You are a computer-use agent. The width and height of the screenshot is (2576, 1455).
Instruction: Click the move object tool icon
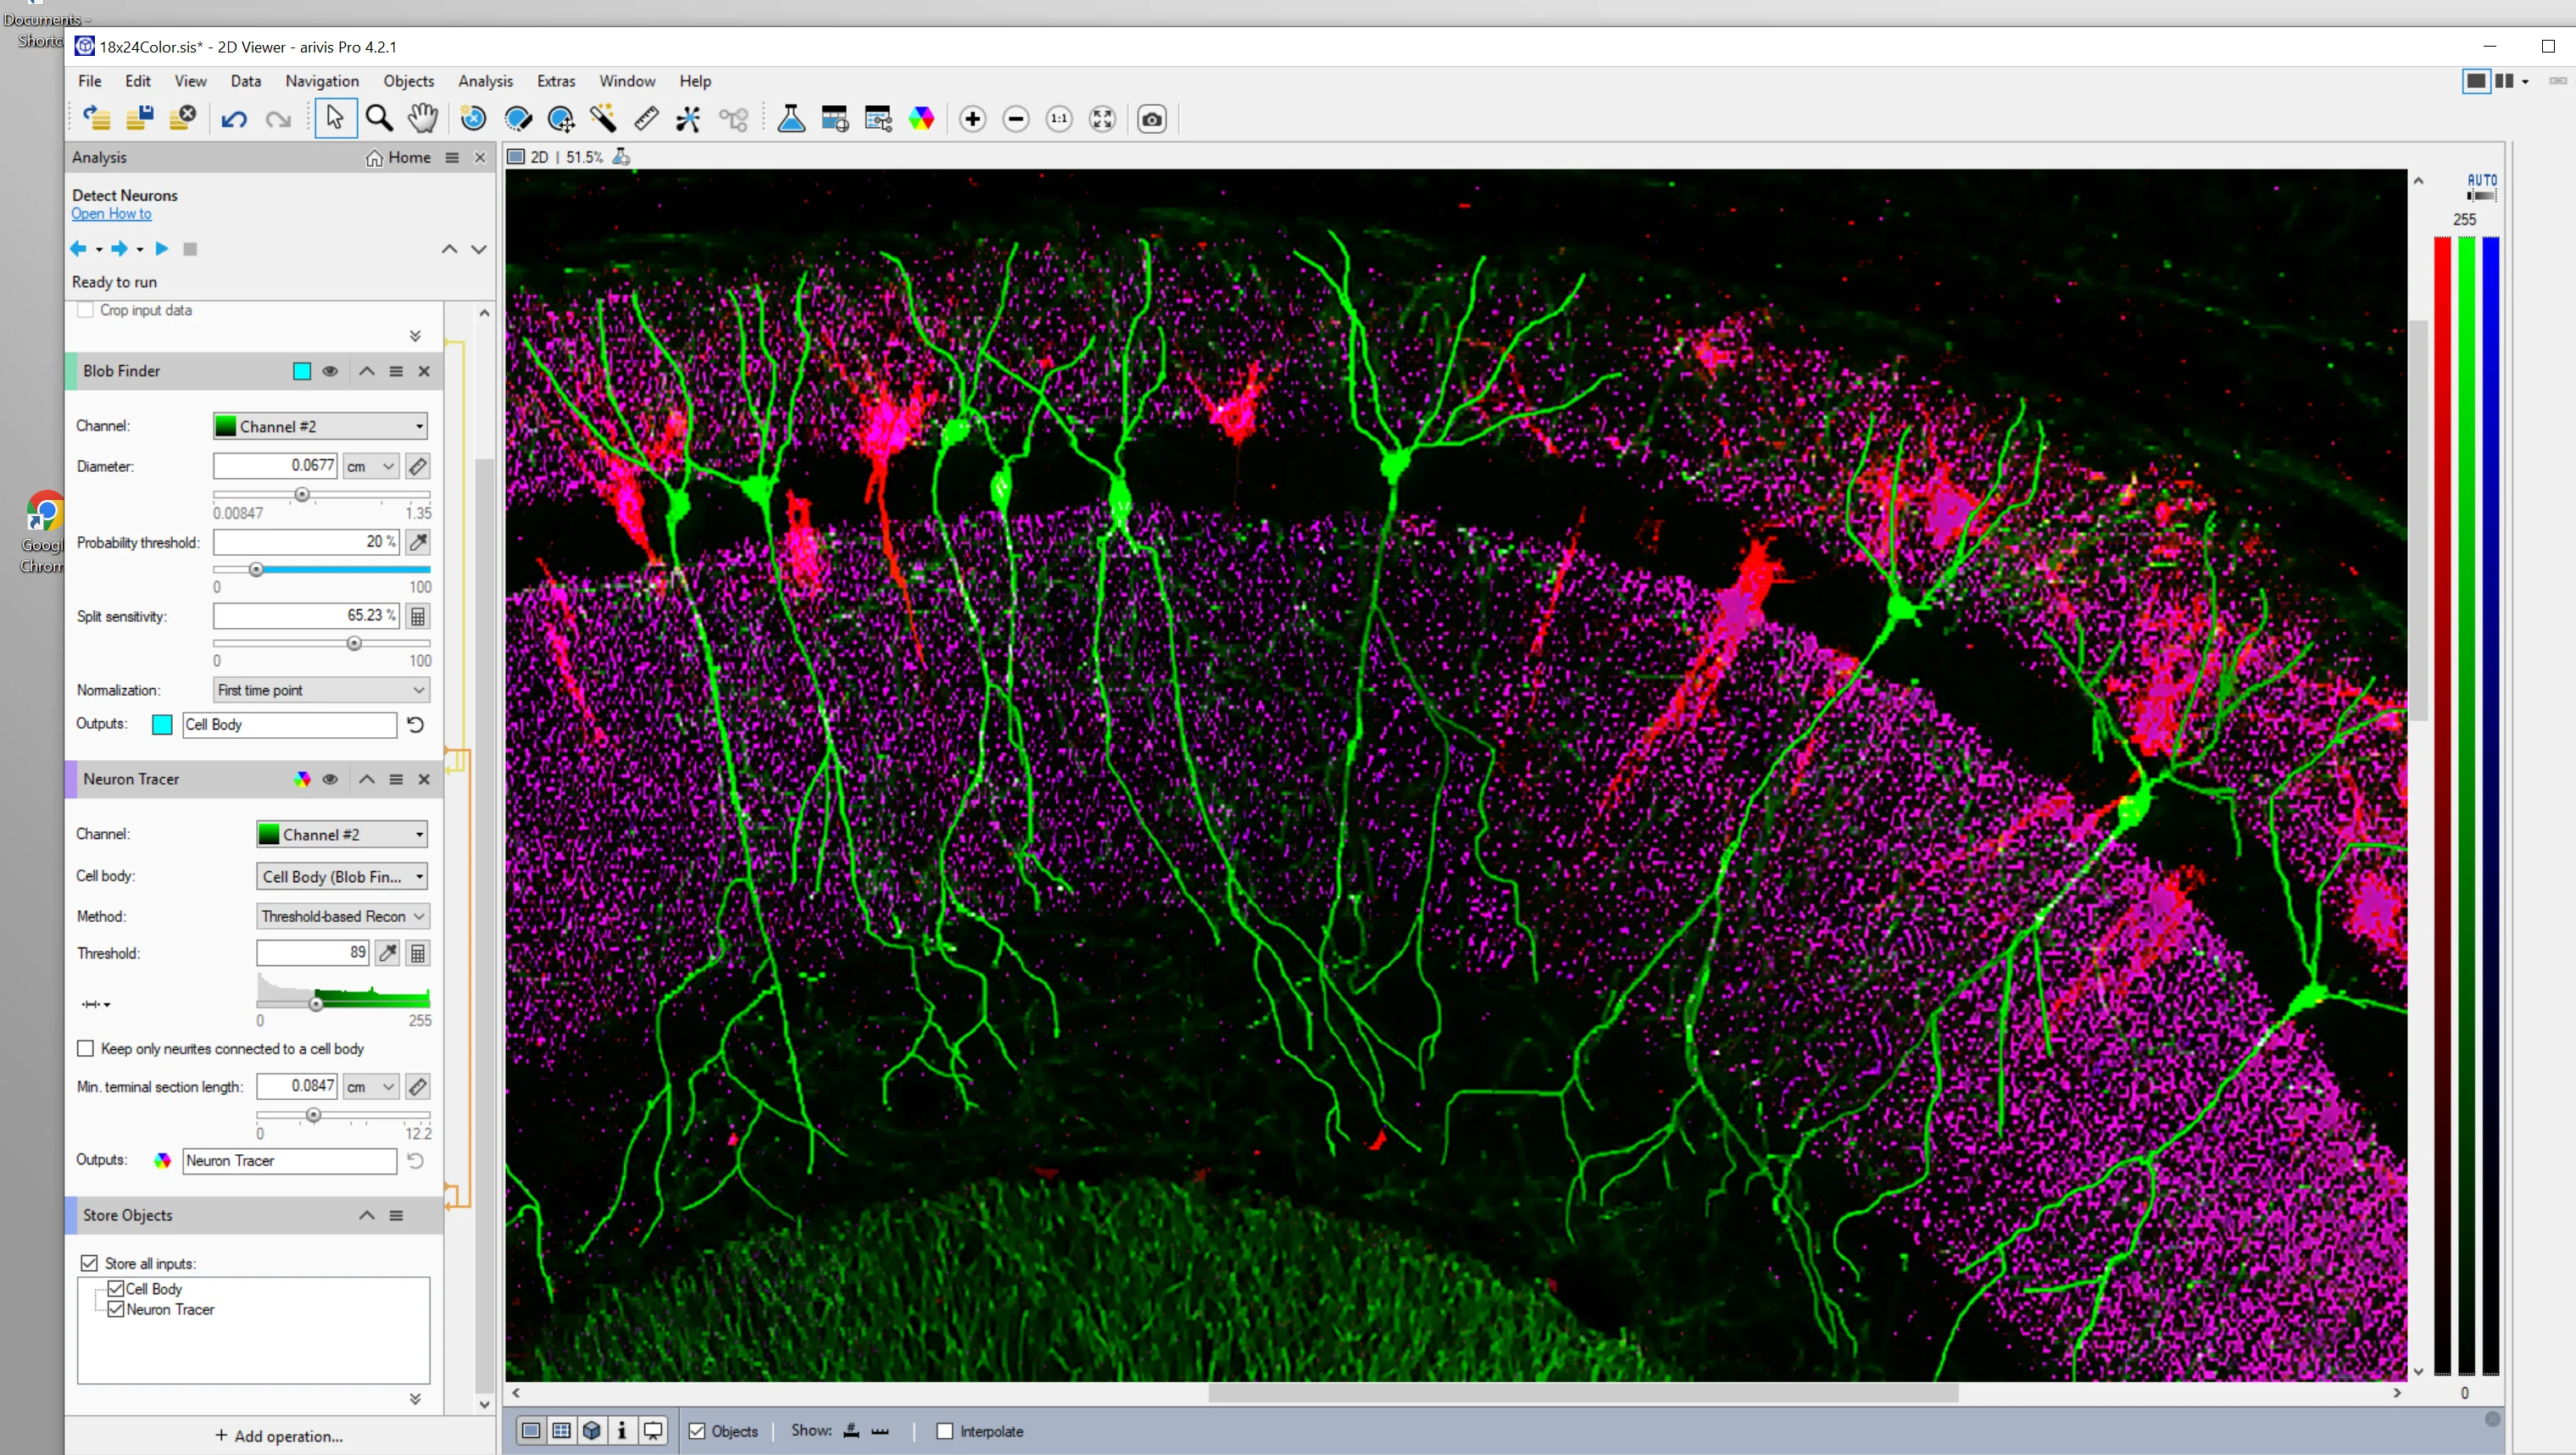pos(561,119)
